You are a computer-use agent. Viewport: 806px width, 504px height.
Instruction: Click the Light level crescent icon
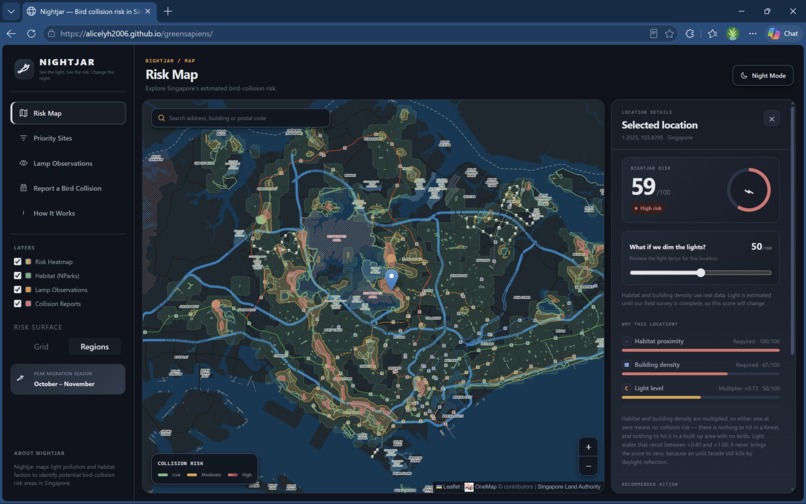(626, 388)
